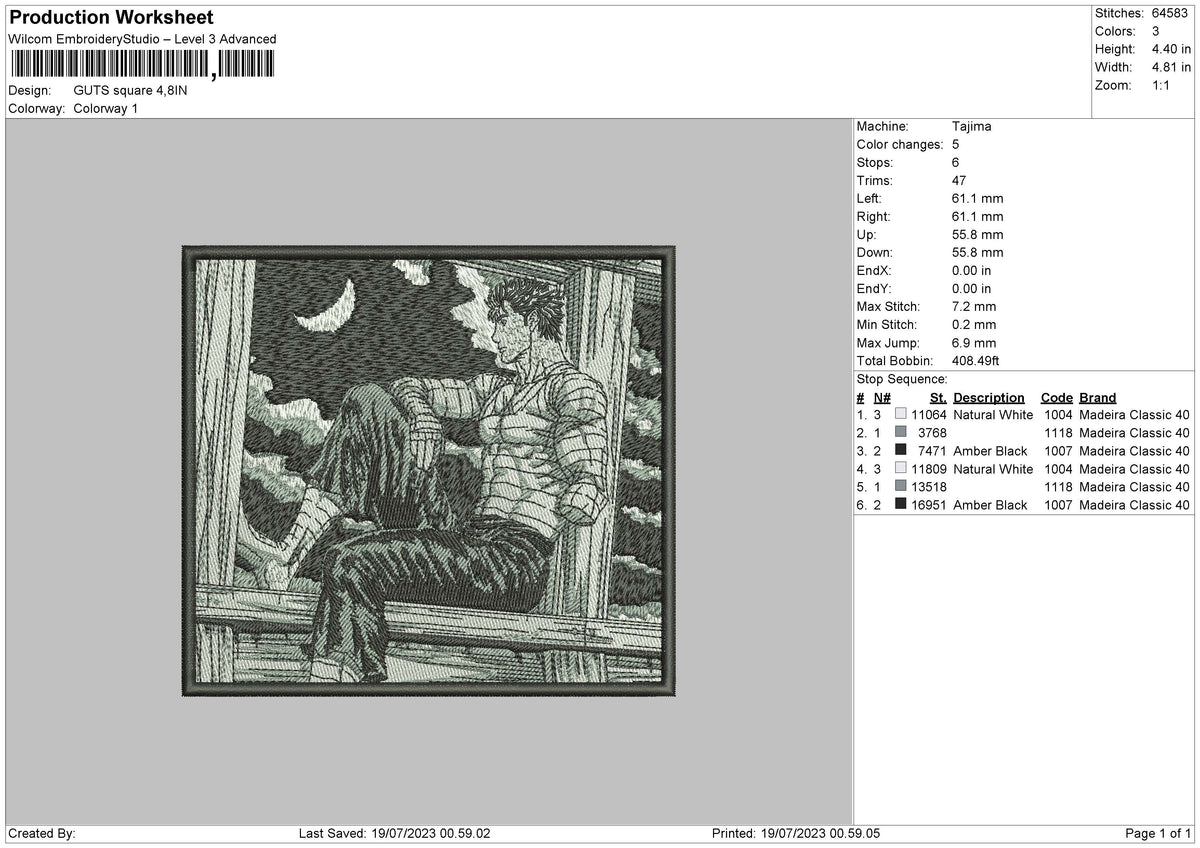1200x848 pixels.
Task: Click the Production Worksheet title
Action: point(110,17)
